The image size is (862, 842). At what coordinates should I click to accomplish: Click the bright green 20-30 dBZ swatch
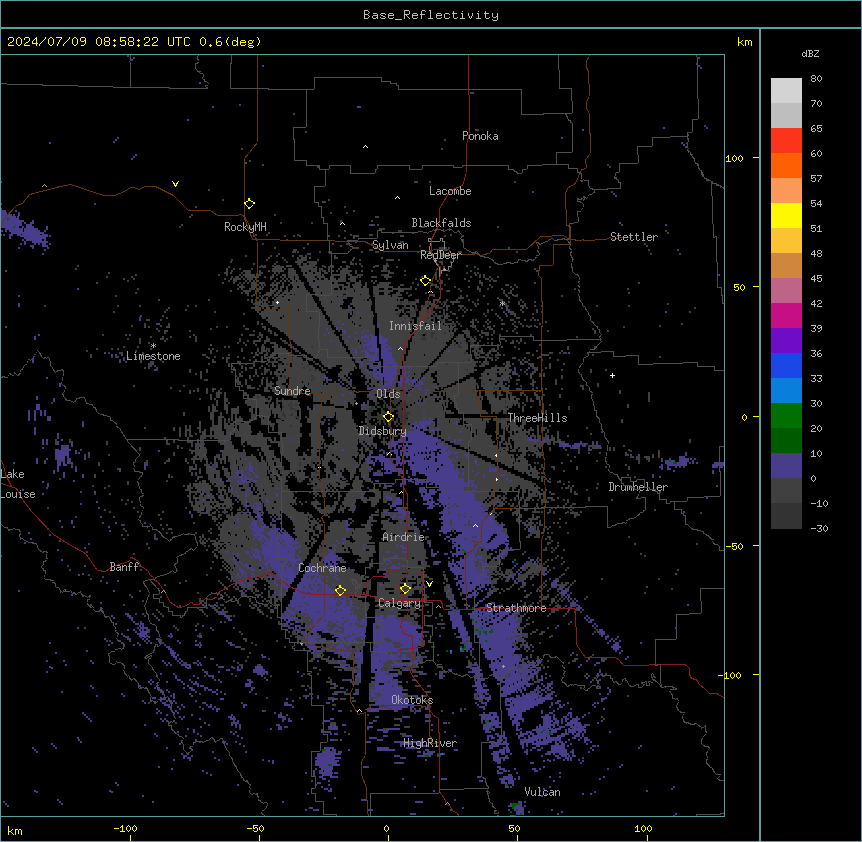click(786, 416)
